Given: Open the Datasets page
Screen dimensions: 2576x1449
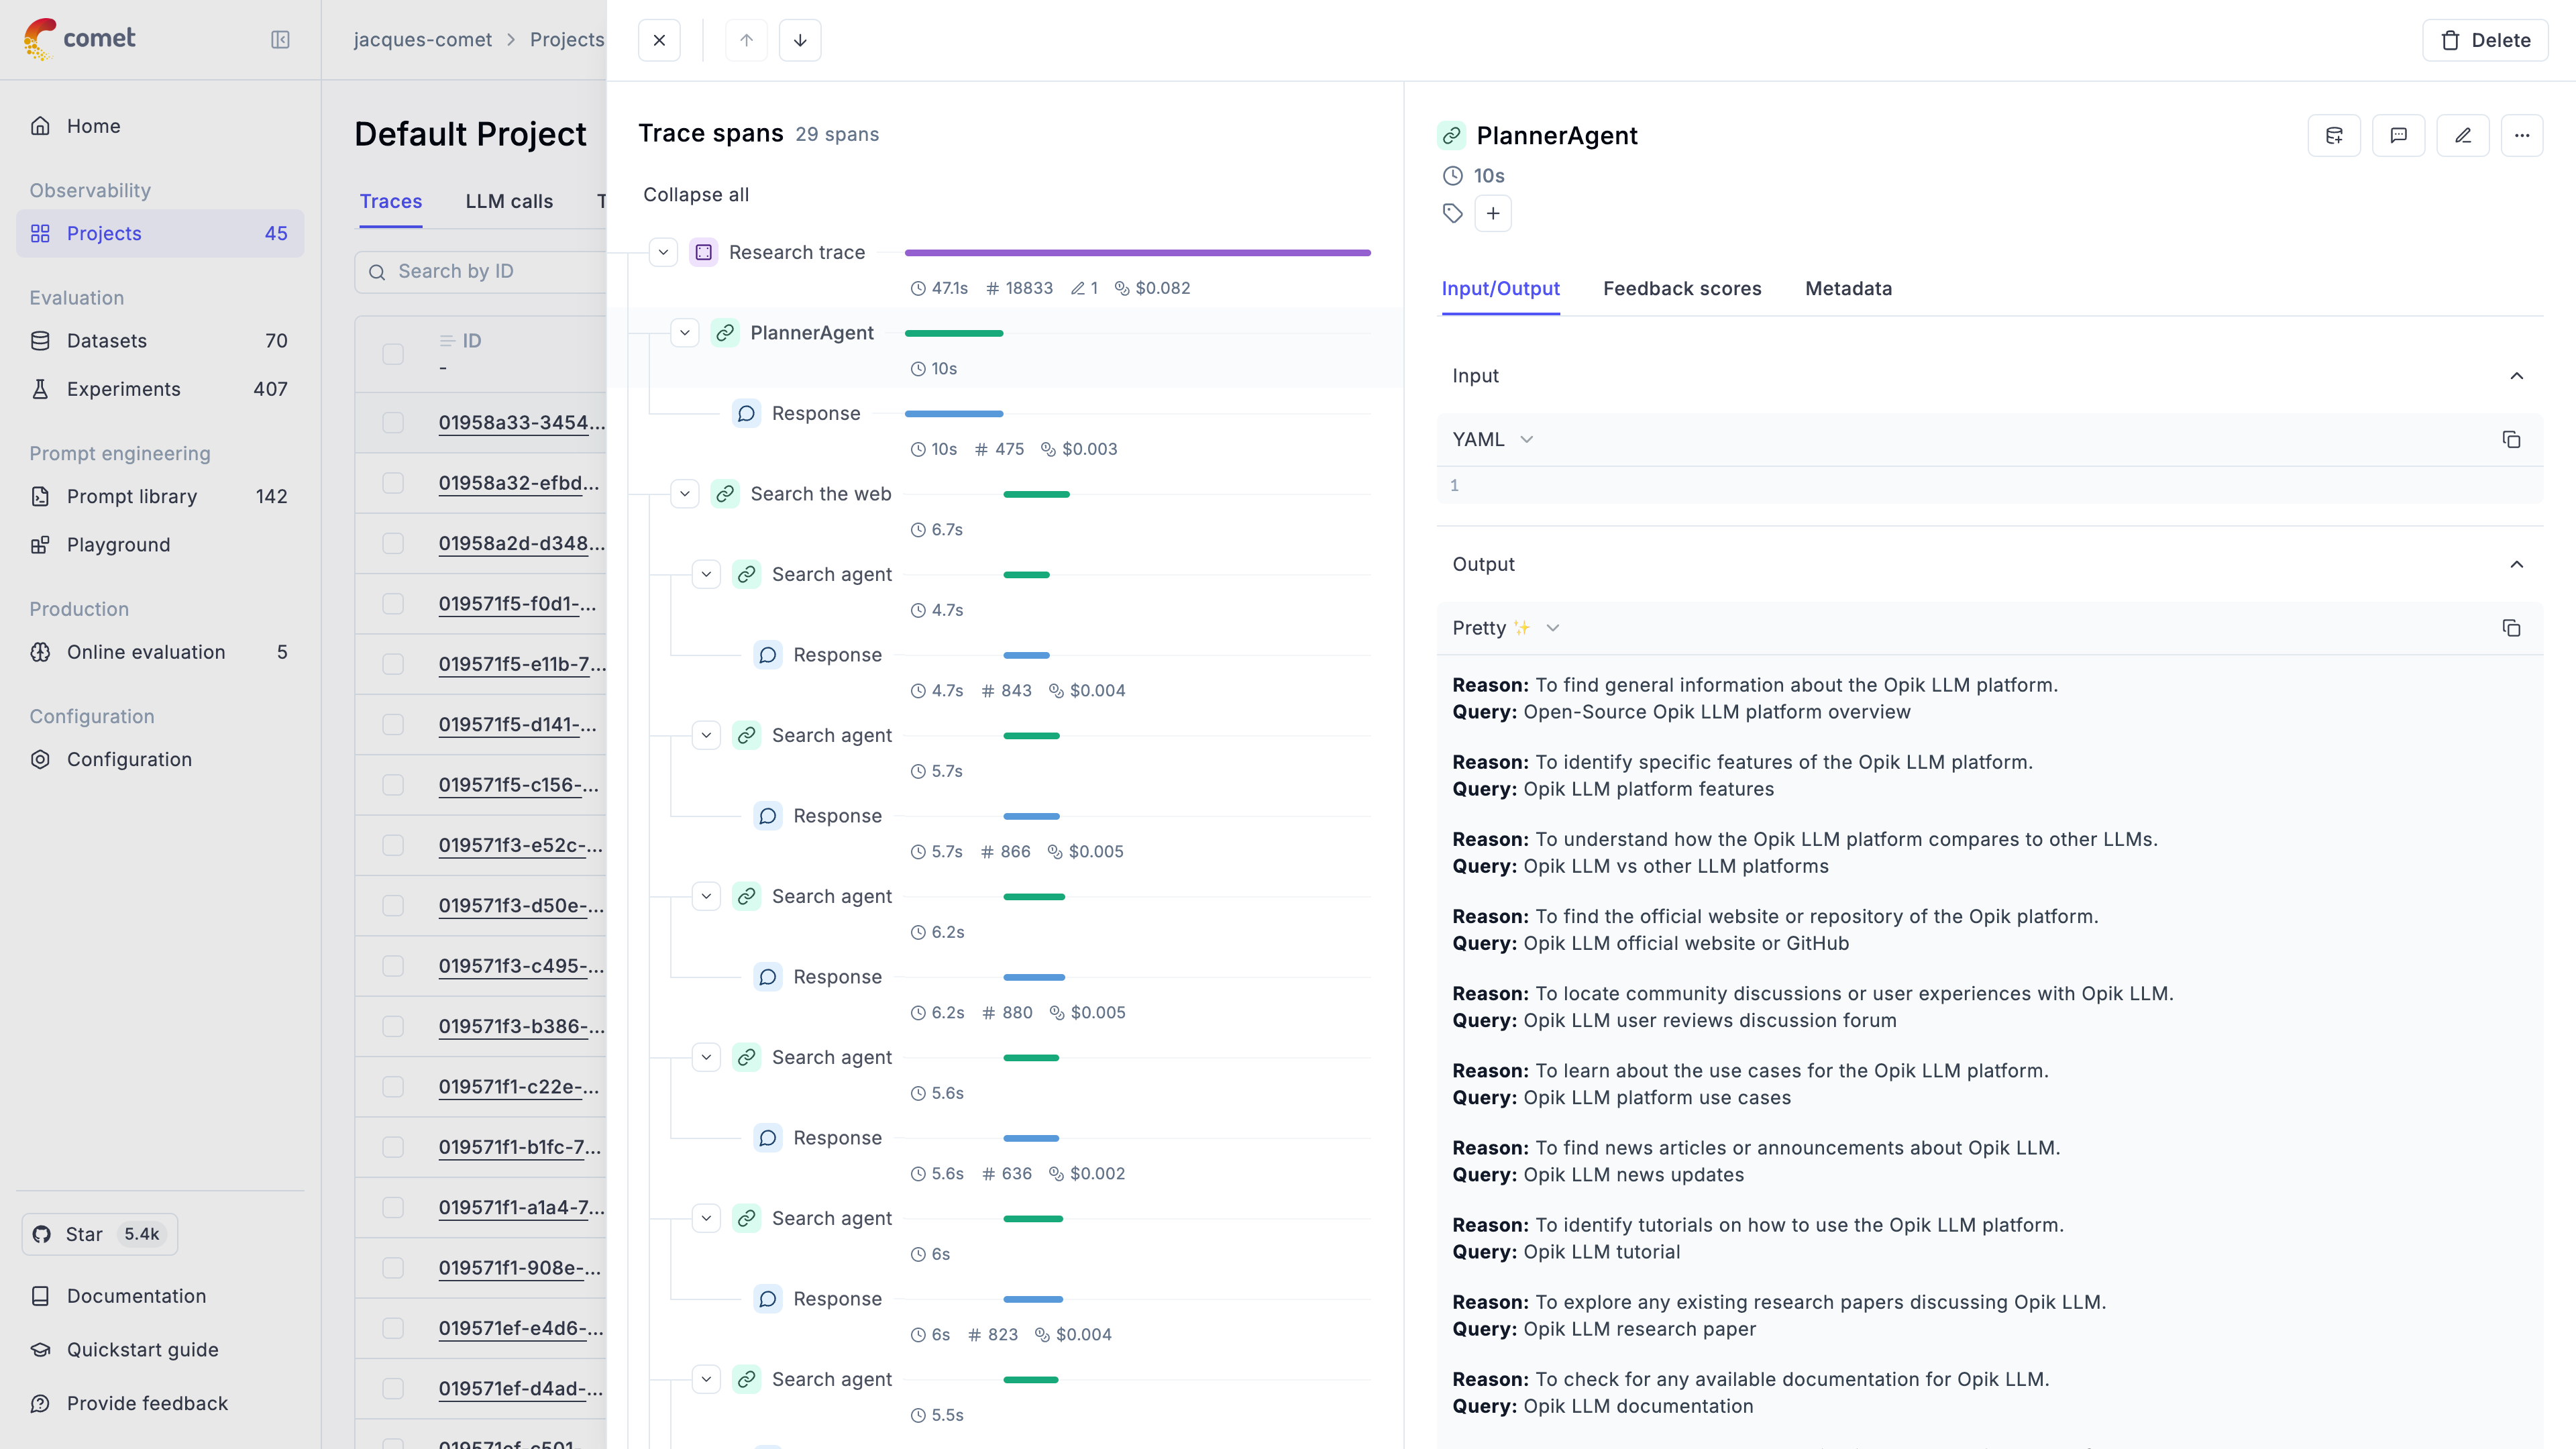Looking at the screenshot, I should pos(160,341).
